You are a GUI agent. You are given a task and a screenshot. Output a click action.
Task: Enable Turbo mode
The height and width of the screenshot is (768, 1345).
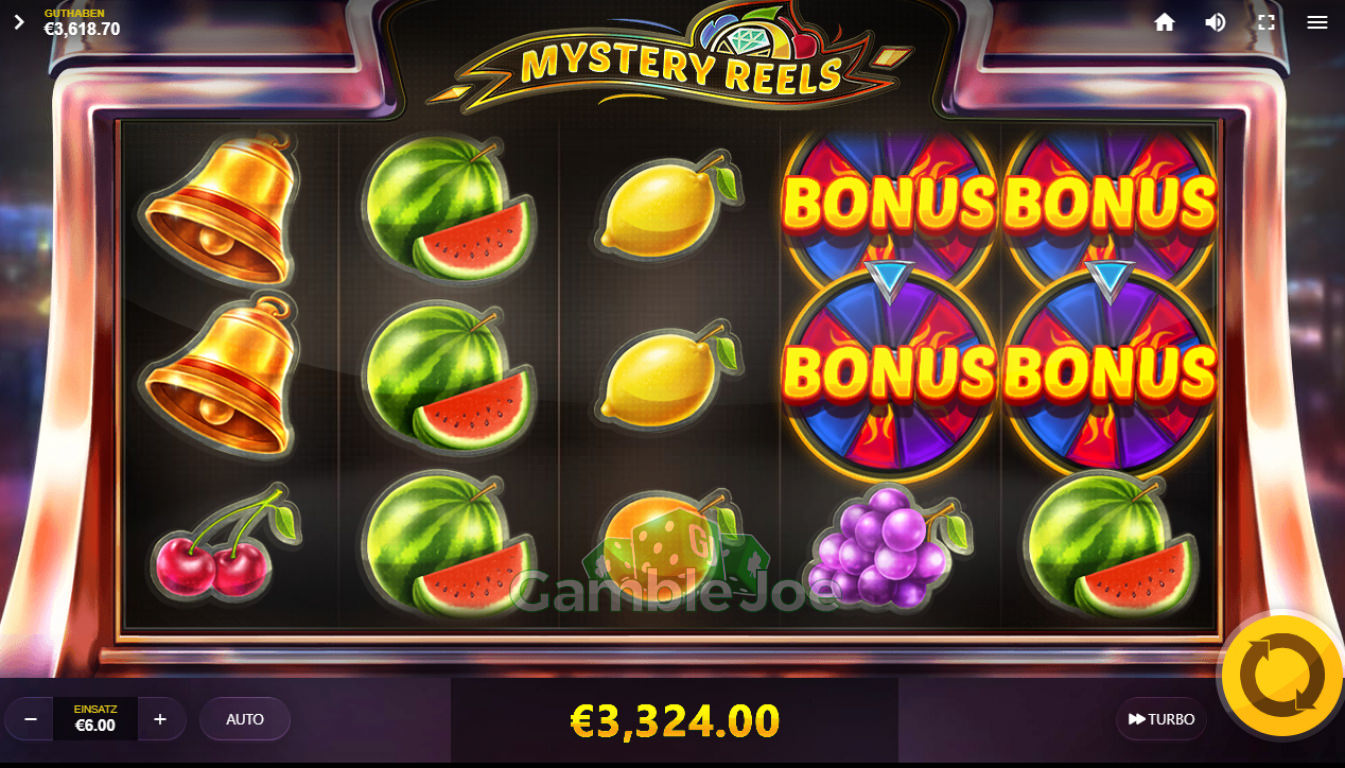point(1161,719)
